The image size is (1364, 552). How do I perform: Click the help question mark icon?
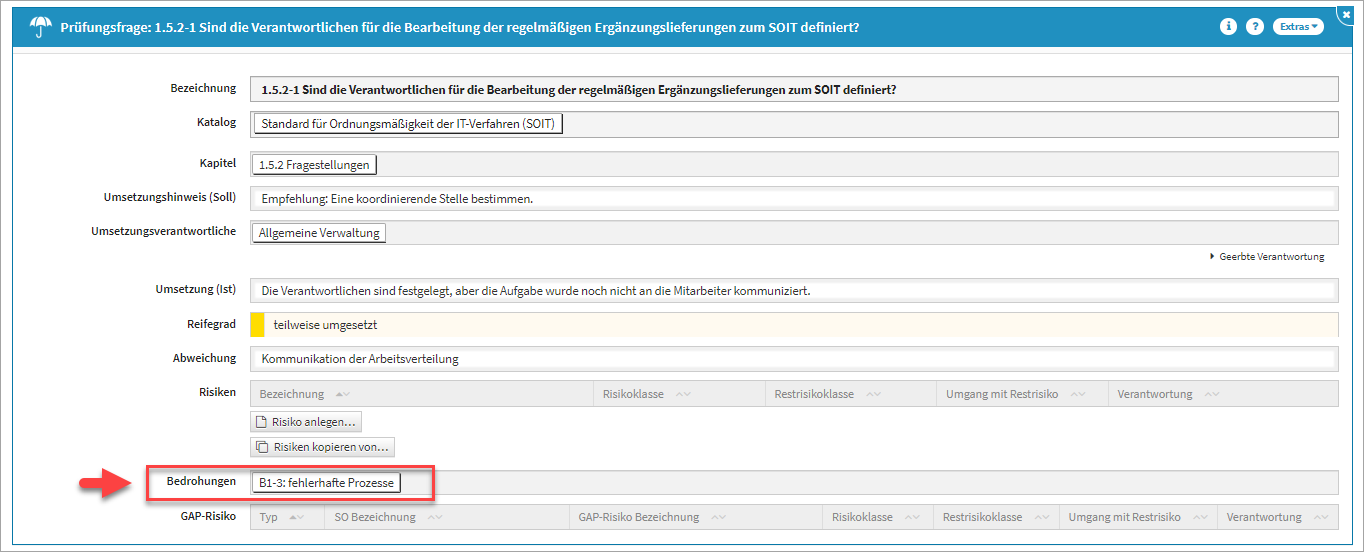pyautogui.click(x=1254, y=27)
